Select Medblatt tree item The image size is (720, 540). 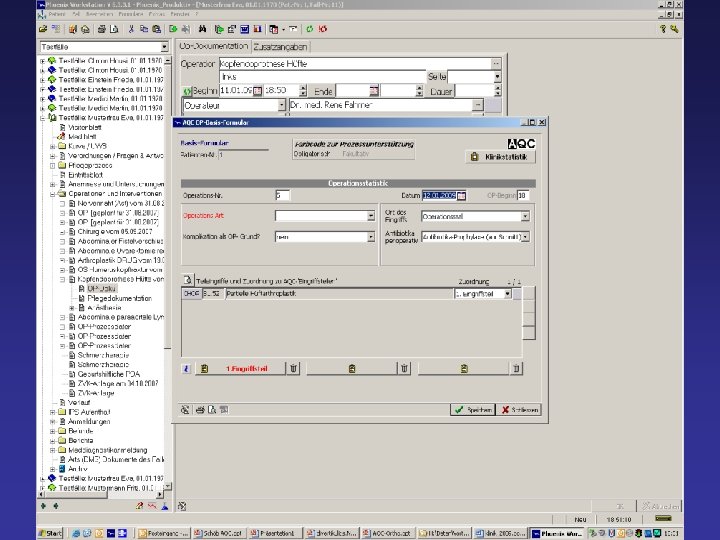click(82, 137)
